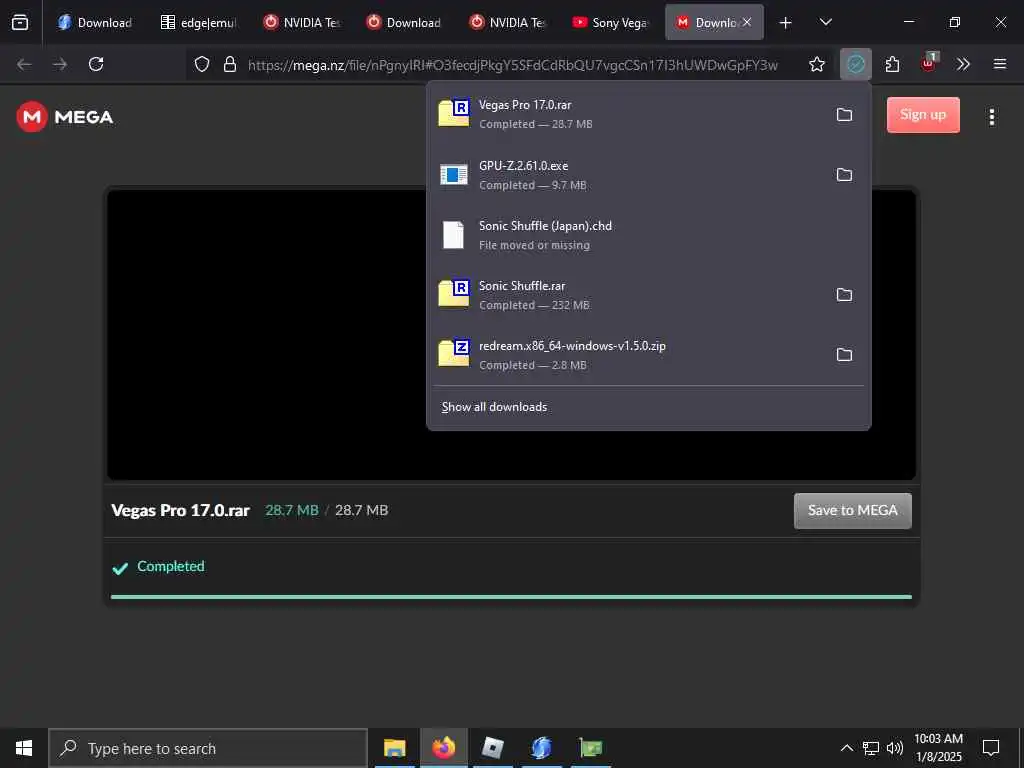Show Sonic Shuffle.rar in folder
Screen dimensions: 1024x768
844,295
